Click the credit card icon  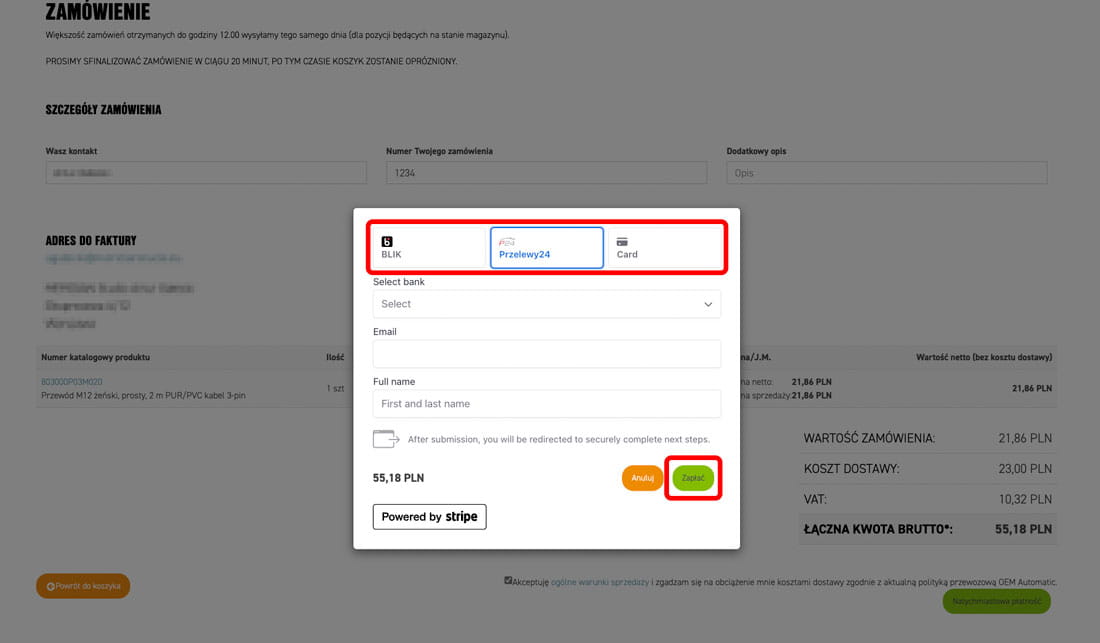tap(622, 241)
